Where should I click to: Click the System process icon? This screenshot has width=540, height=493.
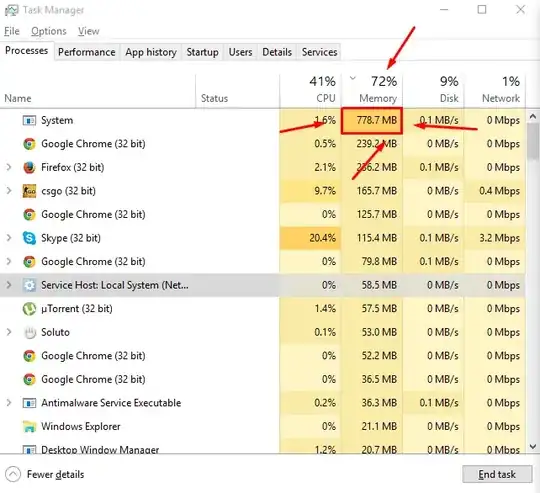point(29,120)
